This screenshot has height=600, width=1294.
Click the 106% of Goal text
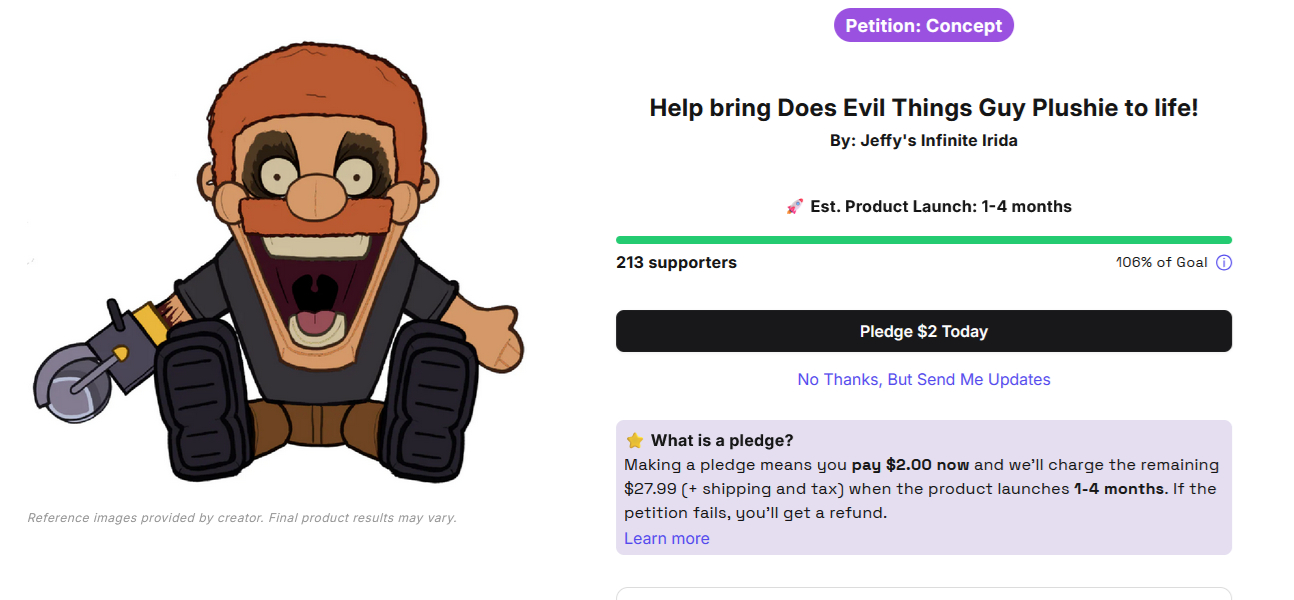1161,263
